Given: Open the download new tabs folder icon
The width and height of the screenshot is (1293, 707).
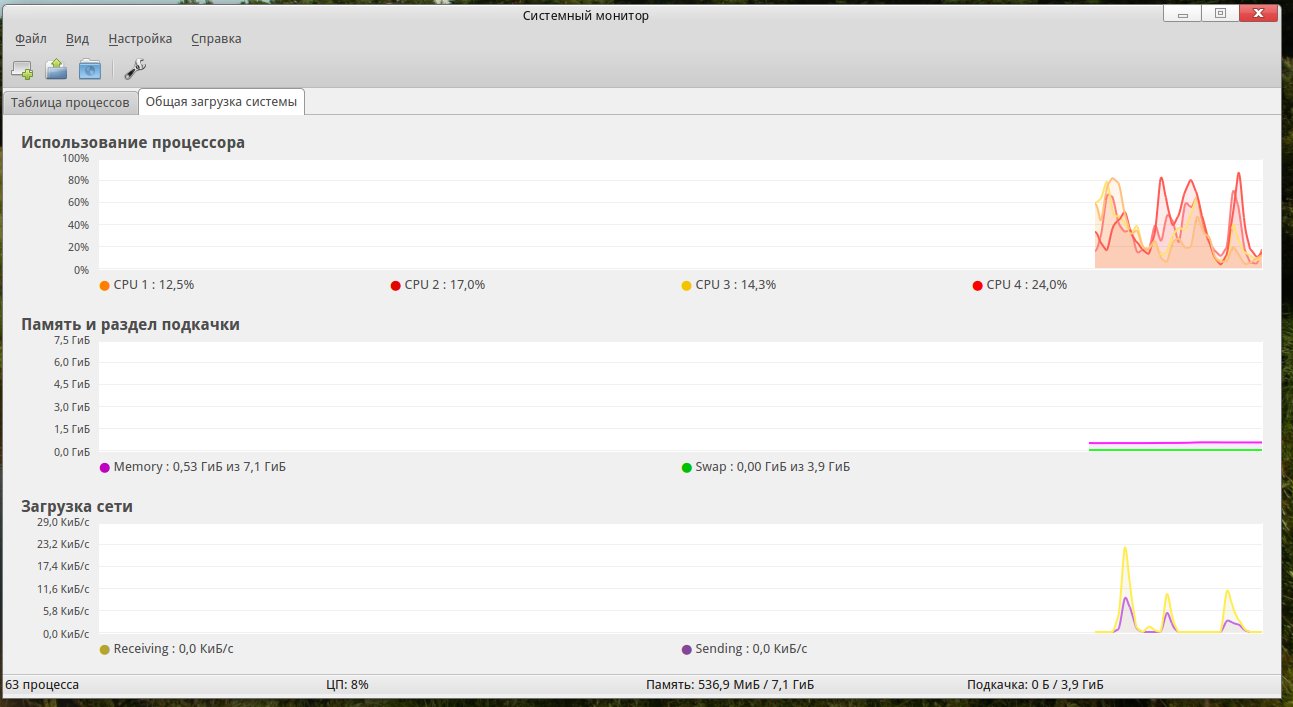Looking at the screenshot, I should click(90, 69).
